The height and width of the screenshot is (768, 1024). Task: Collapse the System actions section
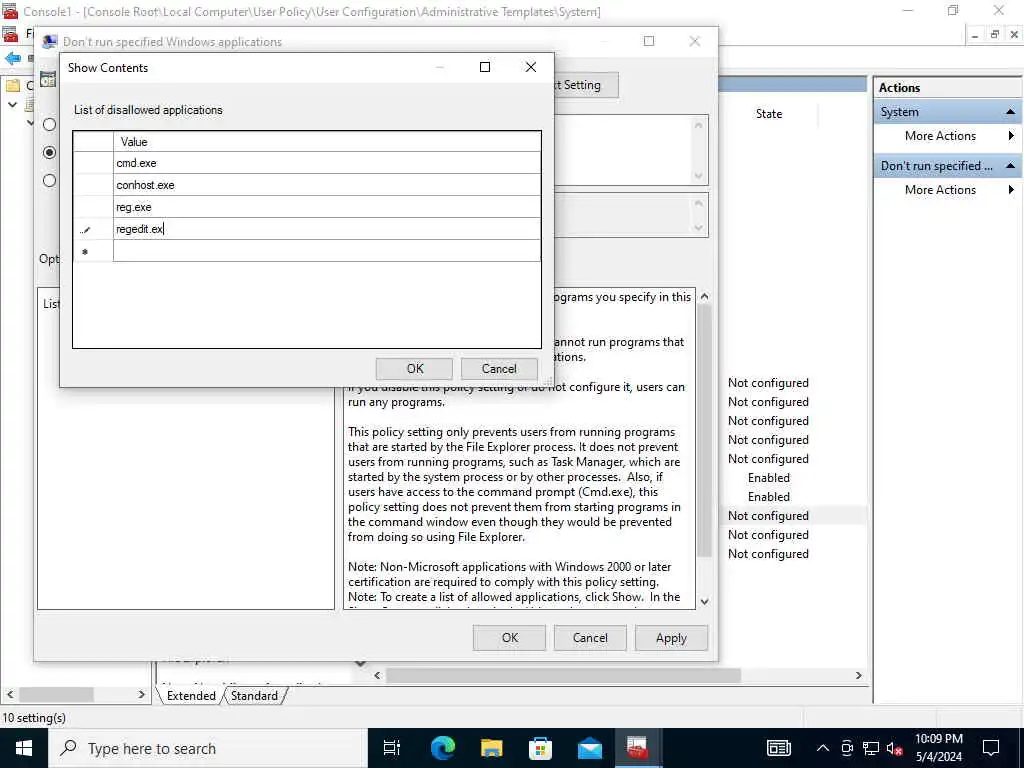[1010, 112]
